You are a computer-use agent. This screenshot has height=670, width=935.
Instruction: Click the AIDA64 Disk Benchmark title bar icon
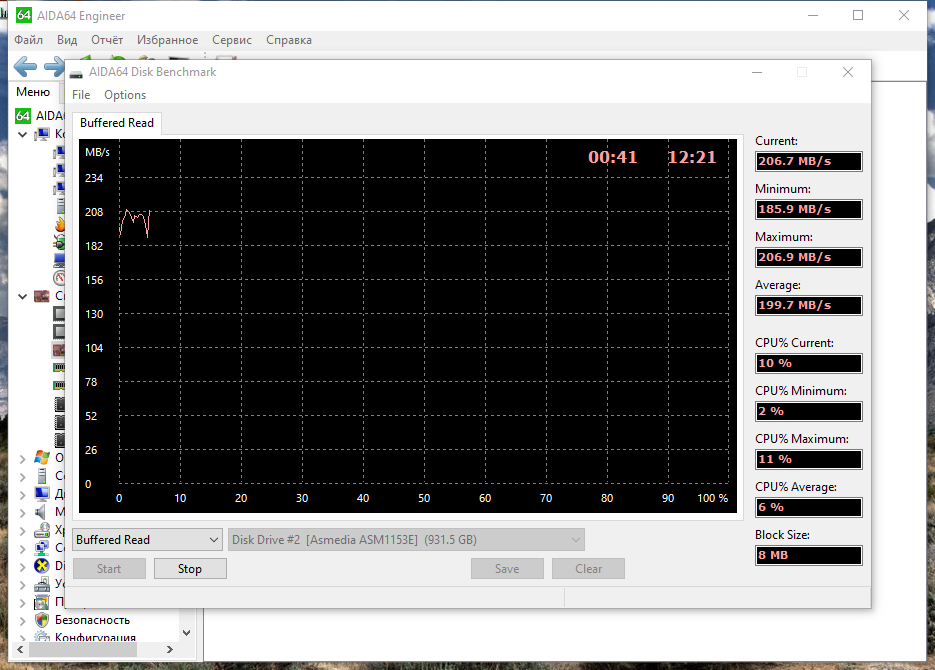[x=76, y=73]
